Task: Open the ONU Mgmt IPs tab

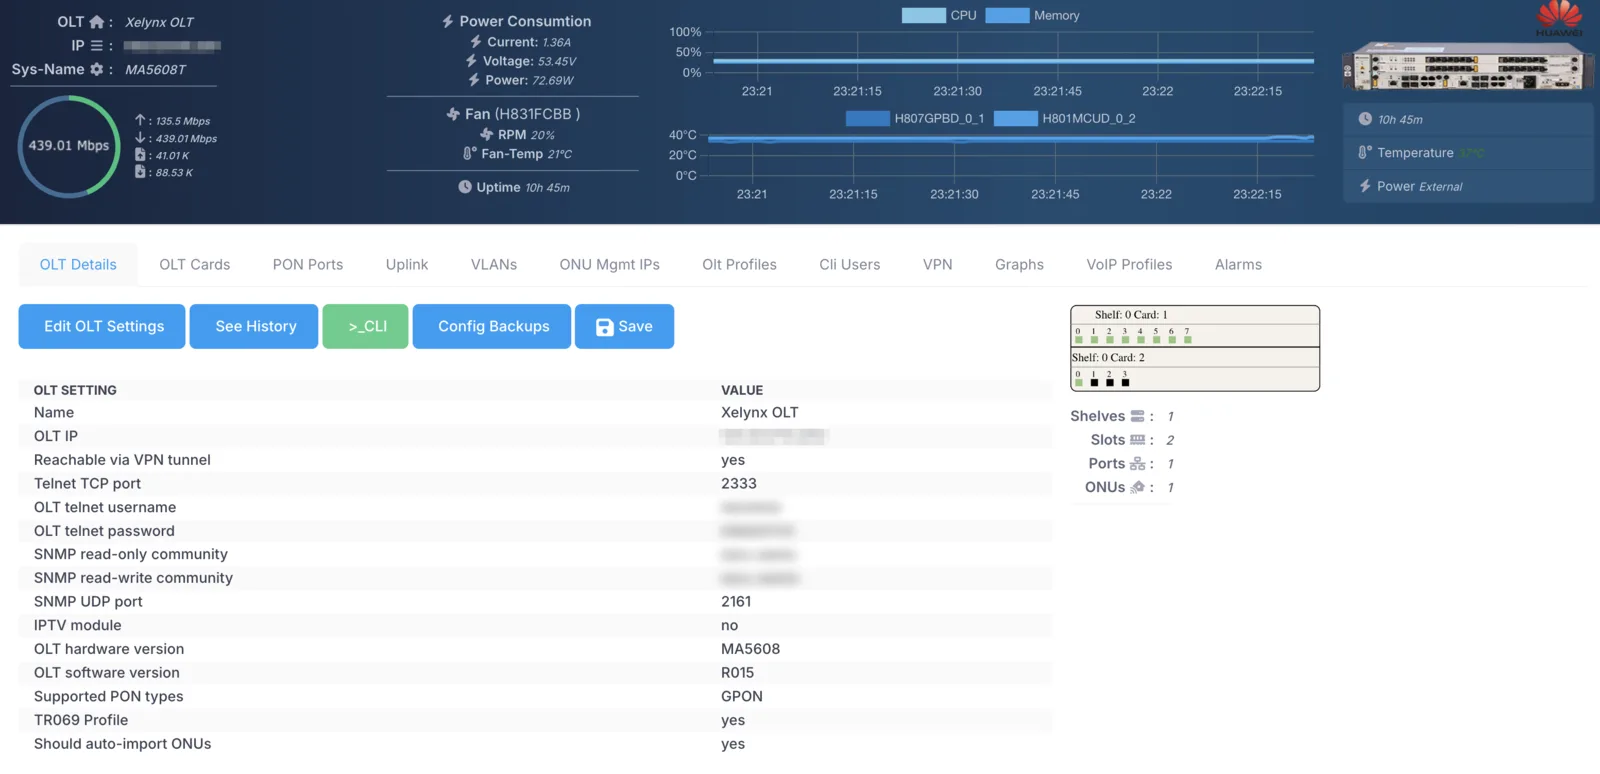Action: (x=610, y=265)
